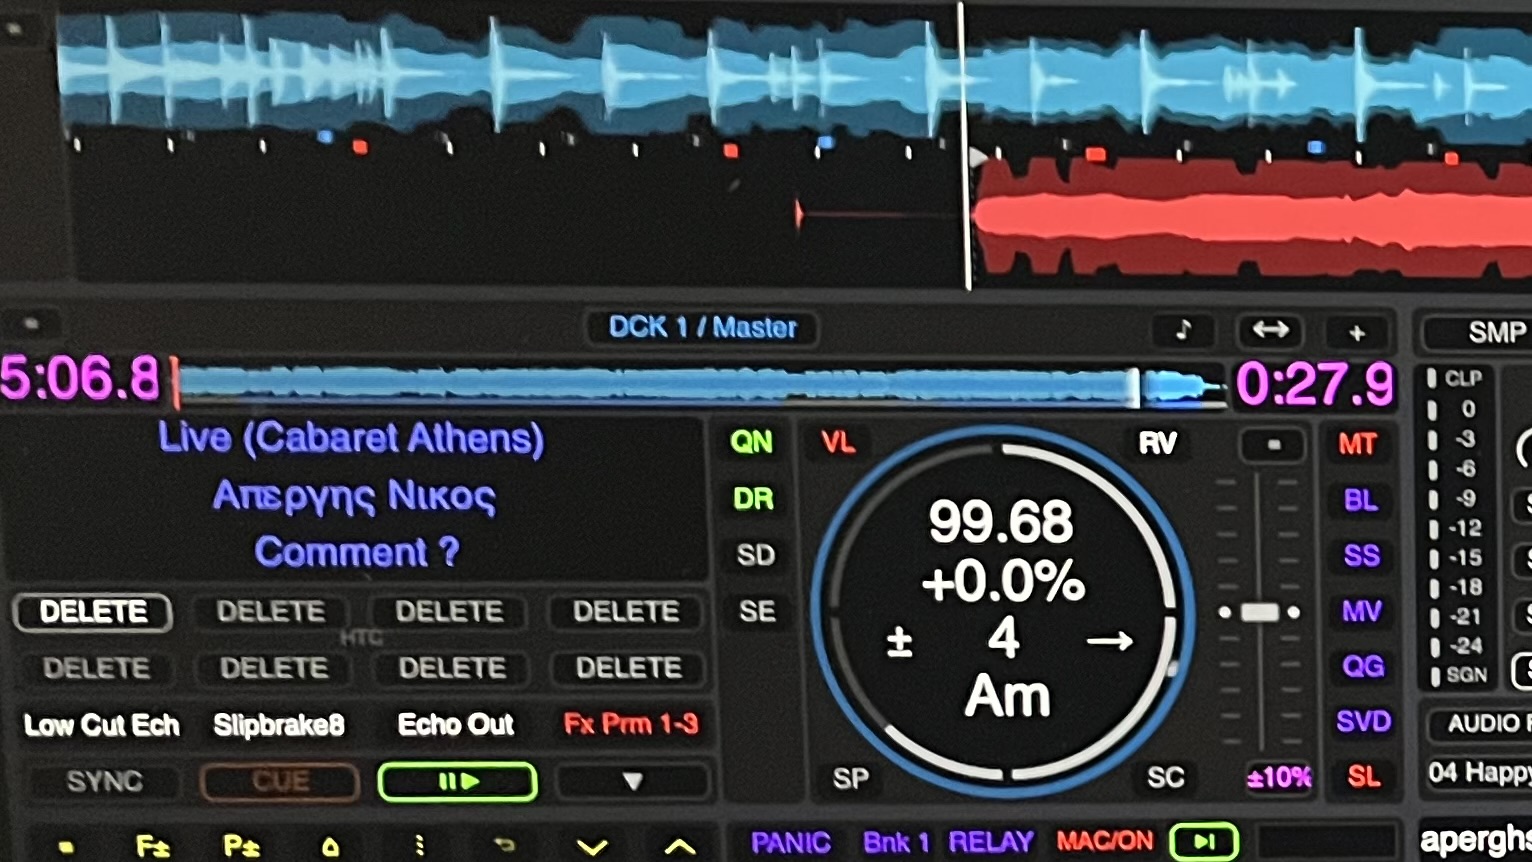
Task: Click the green skip-forward icon beside MAC/ON
Action: [1204, 841]
